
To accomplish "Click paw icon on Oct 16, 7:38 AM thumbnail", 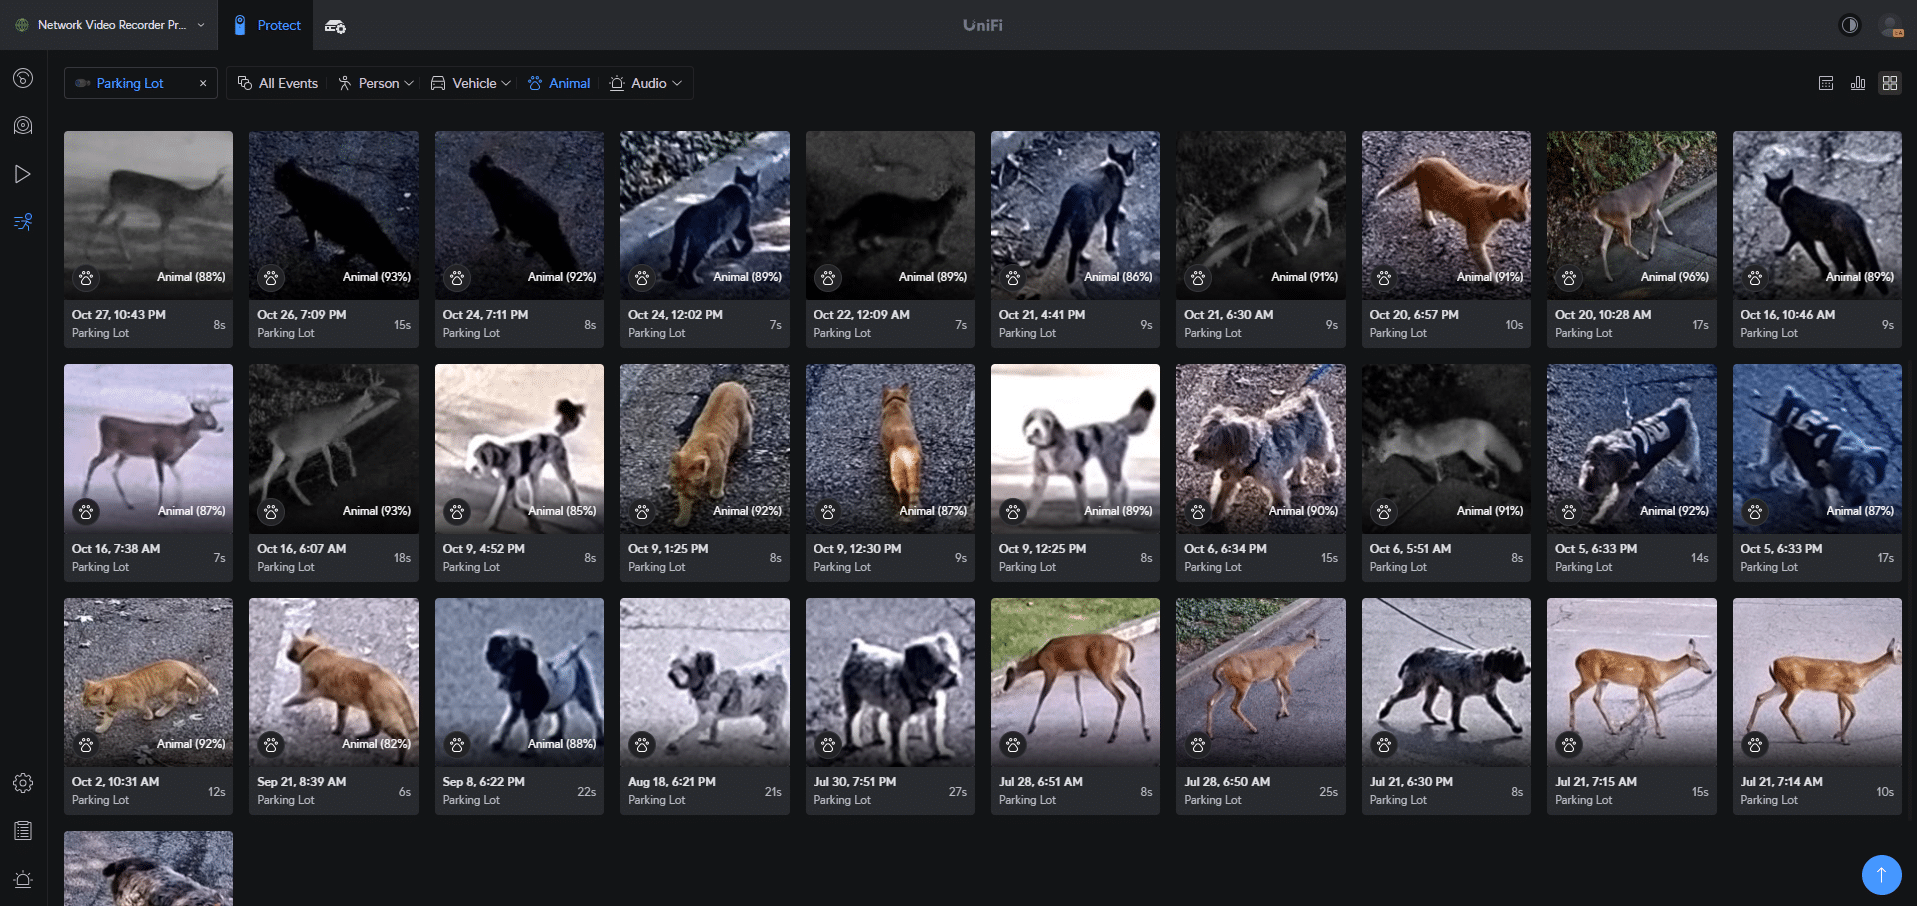I will coord(86,512).
